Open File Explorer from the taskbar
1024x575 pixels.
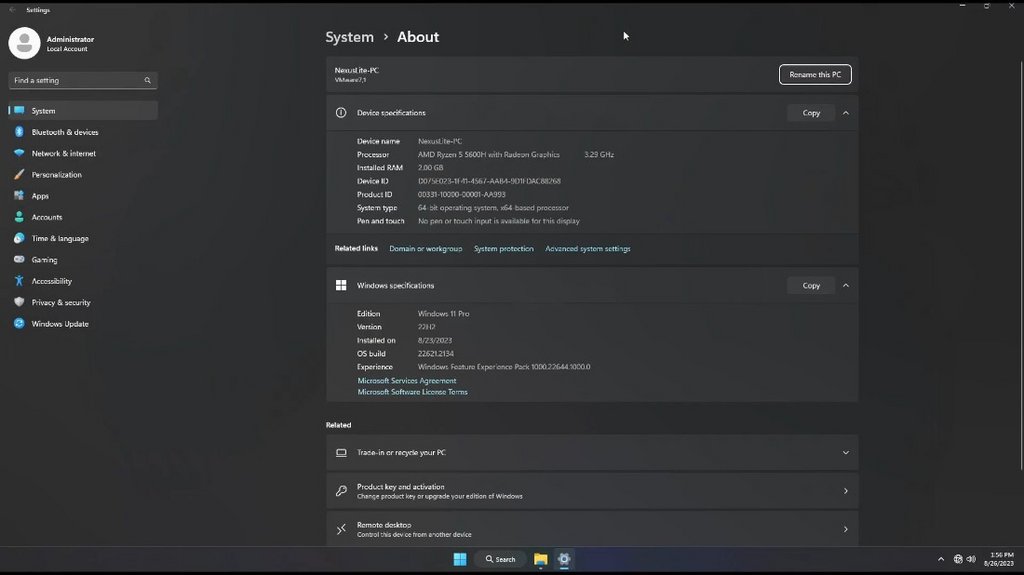tap(540, 559)
